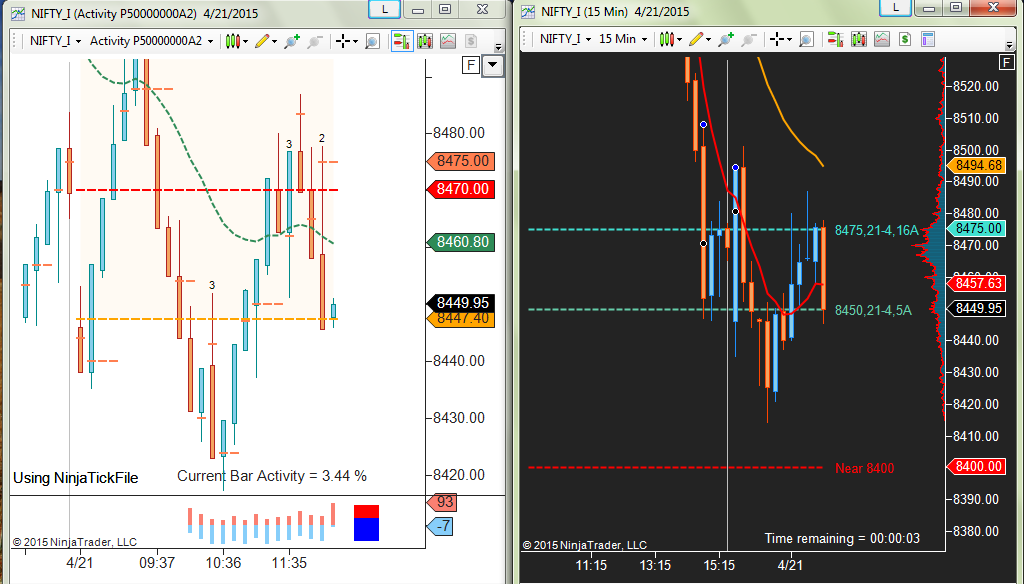Click the zoom out magnifier in Activity window

point(315,41)
